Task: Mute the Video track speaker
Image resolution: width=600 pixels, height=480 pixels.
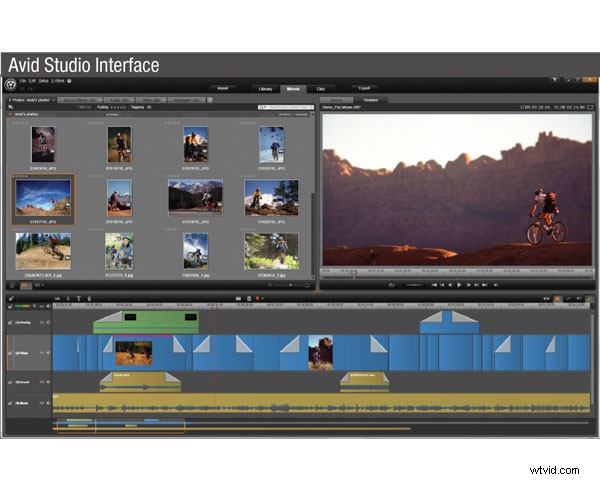Action: (48, 353)
